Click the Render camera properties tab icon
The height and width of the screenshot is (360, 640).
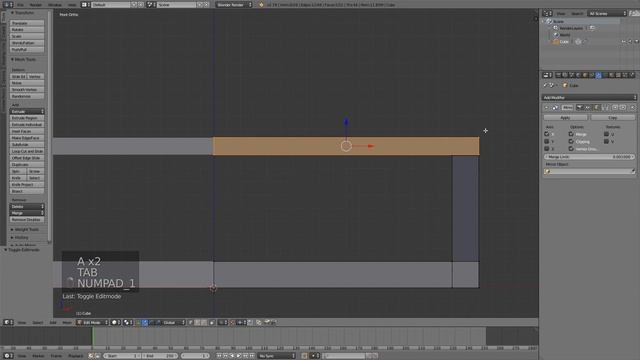[x=558, y=75]
